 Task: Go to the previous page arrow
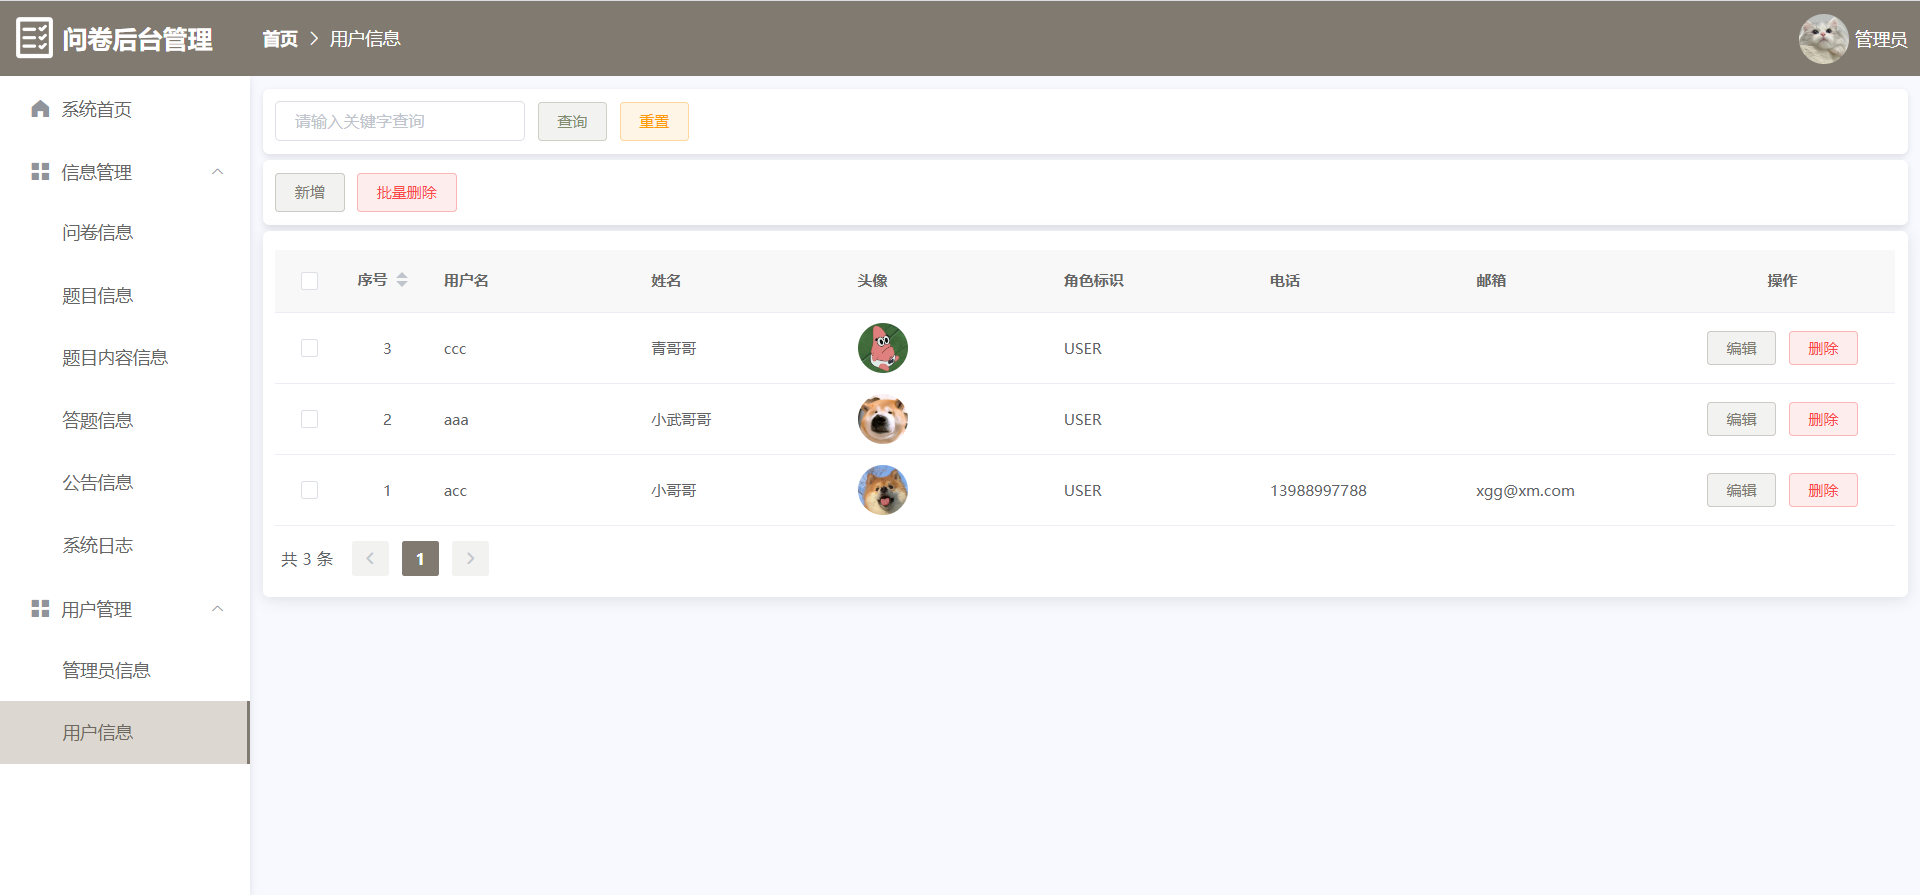point(370,559)
